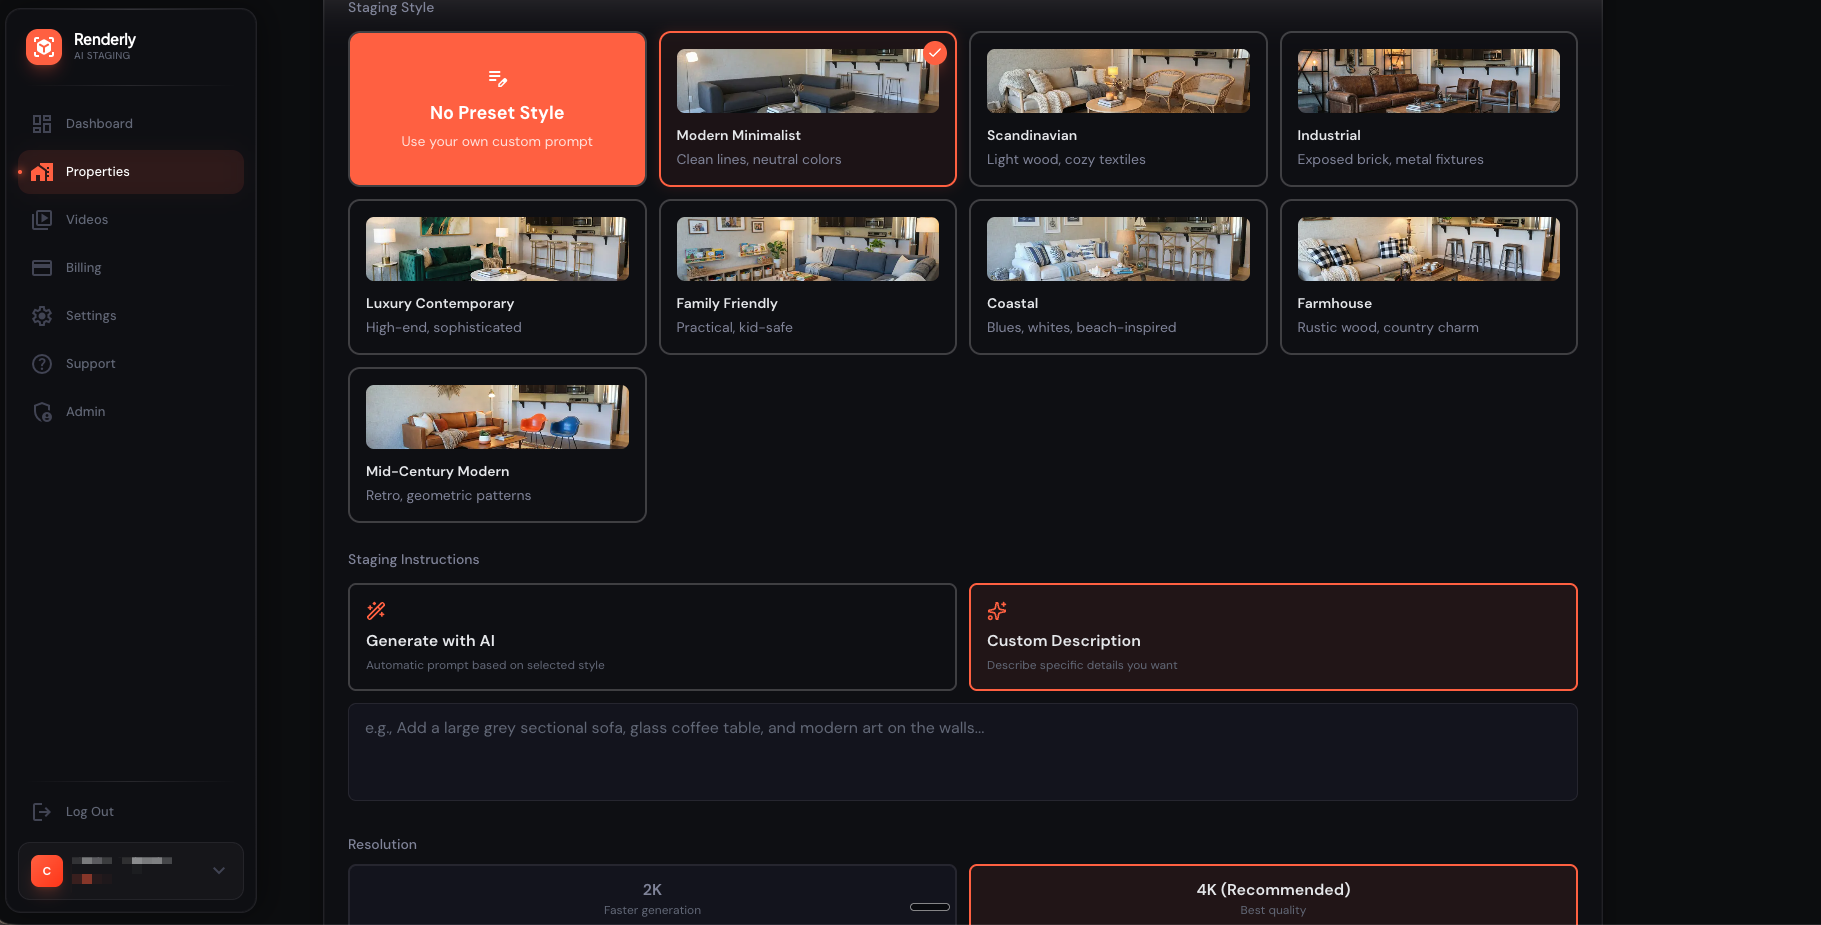The width and height of the screenshot is (1821, 925).
Task: Open Dashboard via its grid icon
Action: pos(42,124)
